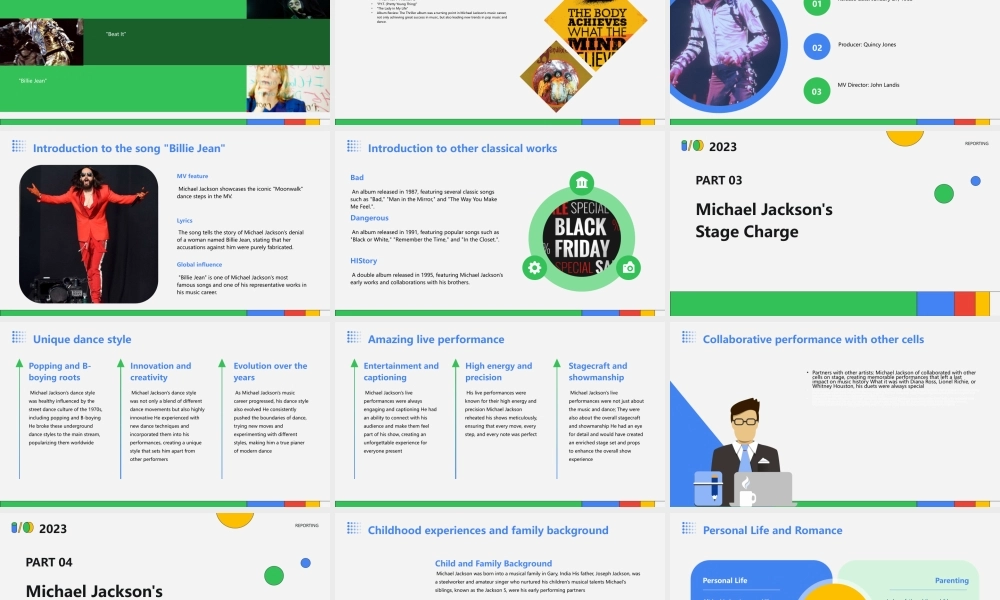1000x600 pixels.
Task: Click 'Stagecraft and showmanship' column title
Action: click(x=598, y=372)
